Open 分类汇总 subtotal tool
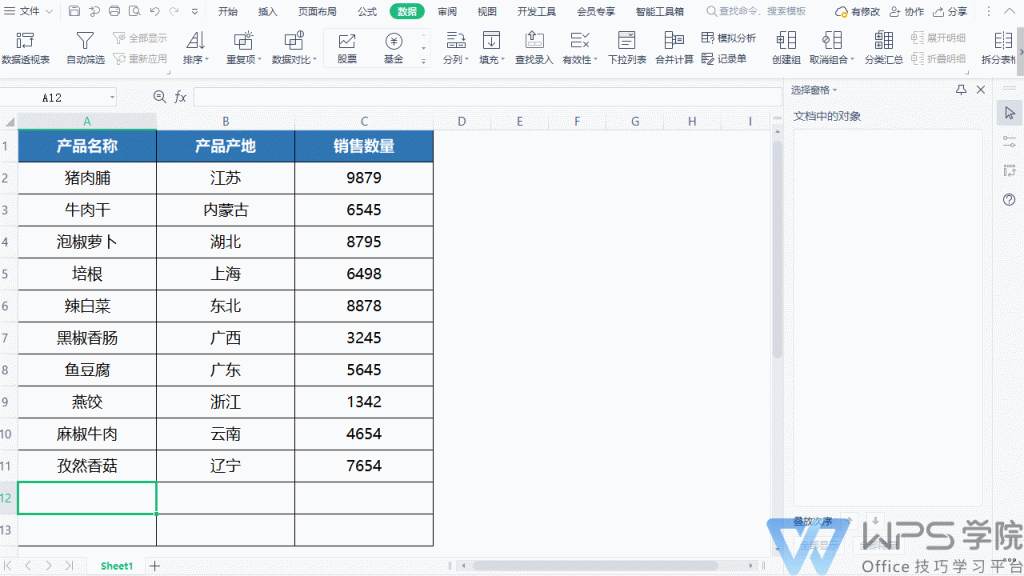 (884, 48)
